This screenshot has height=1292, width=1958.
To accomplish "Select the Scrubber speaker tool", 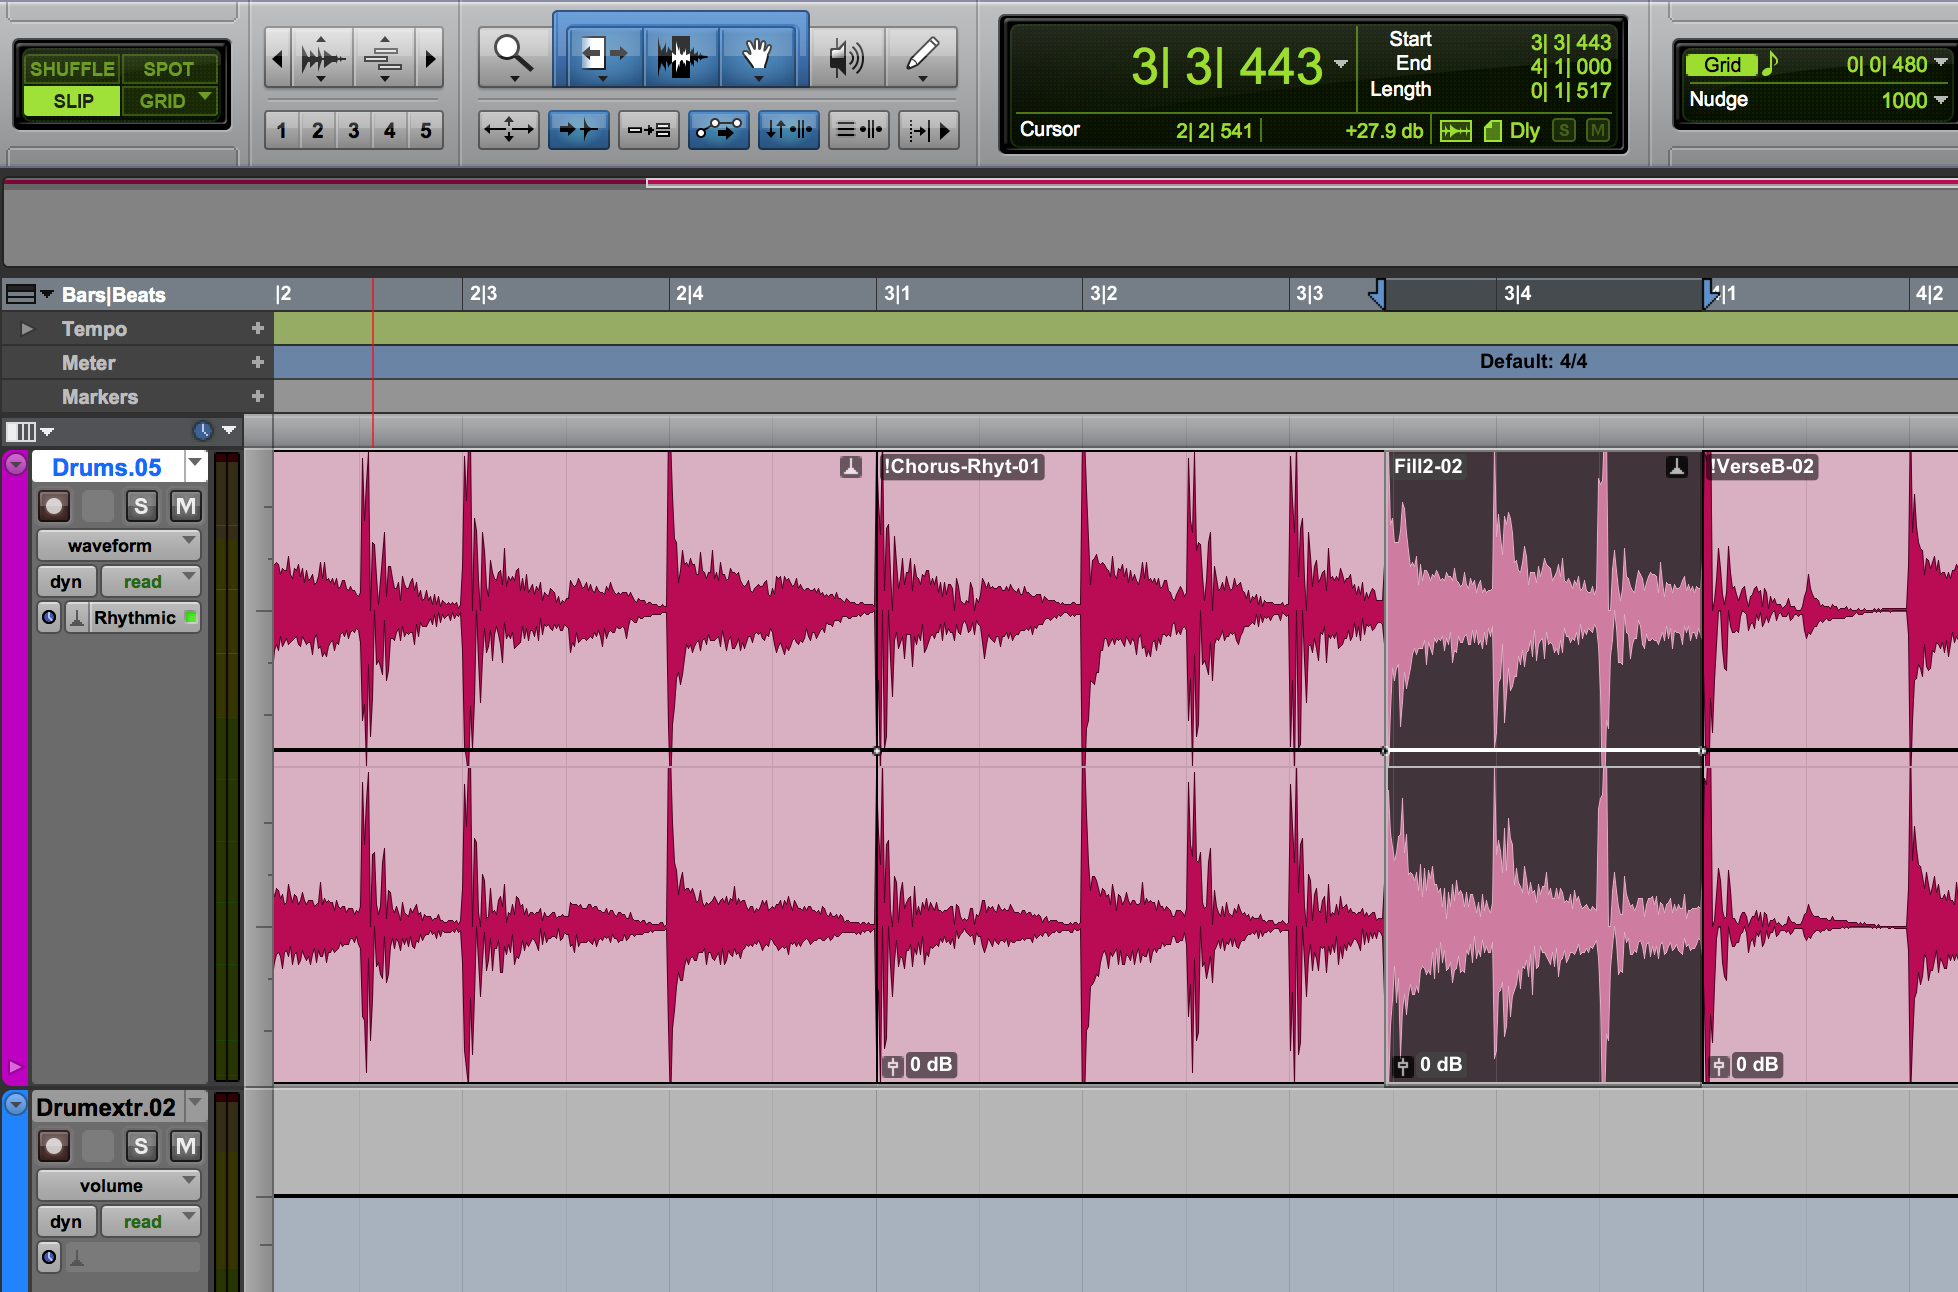I will click(846, 57).
